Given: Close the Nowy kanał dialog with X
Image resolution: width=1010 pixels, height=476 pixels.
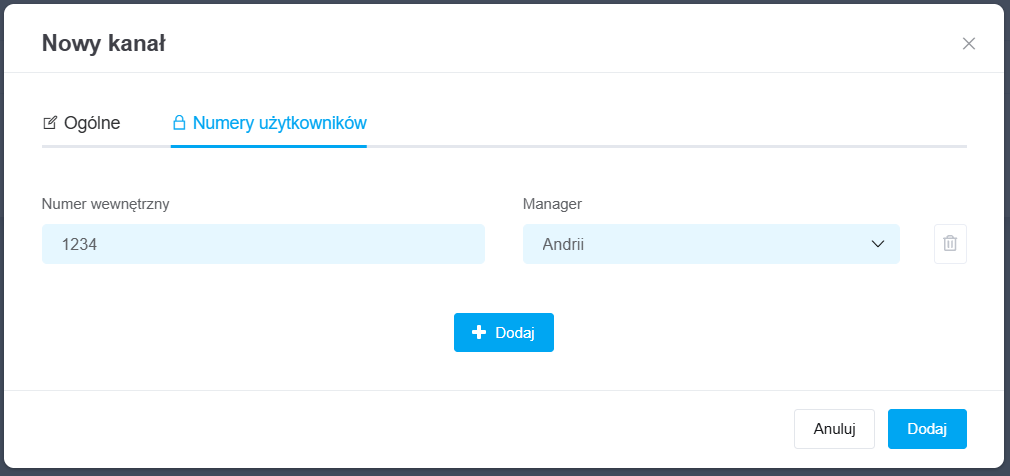Looking at the screenshot, I should (x=968, y=43).
